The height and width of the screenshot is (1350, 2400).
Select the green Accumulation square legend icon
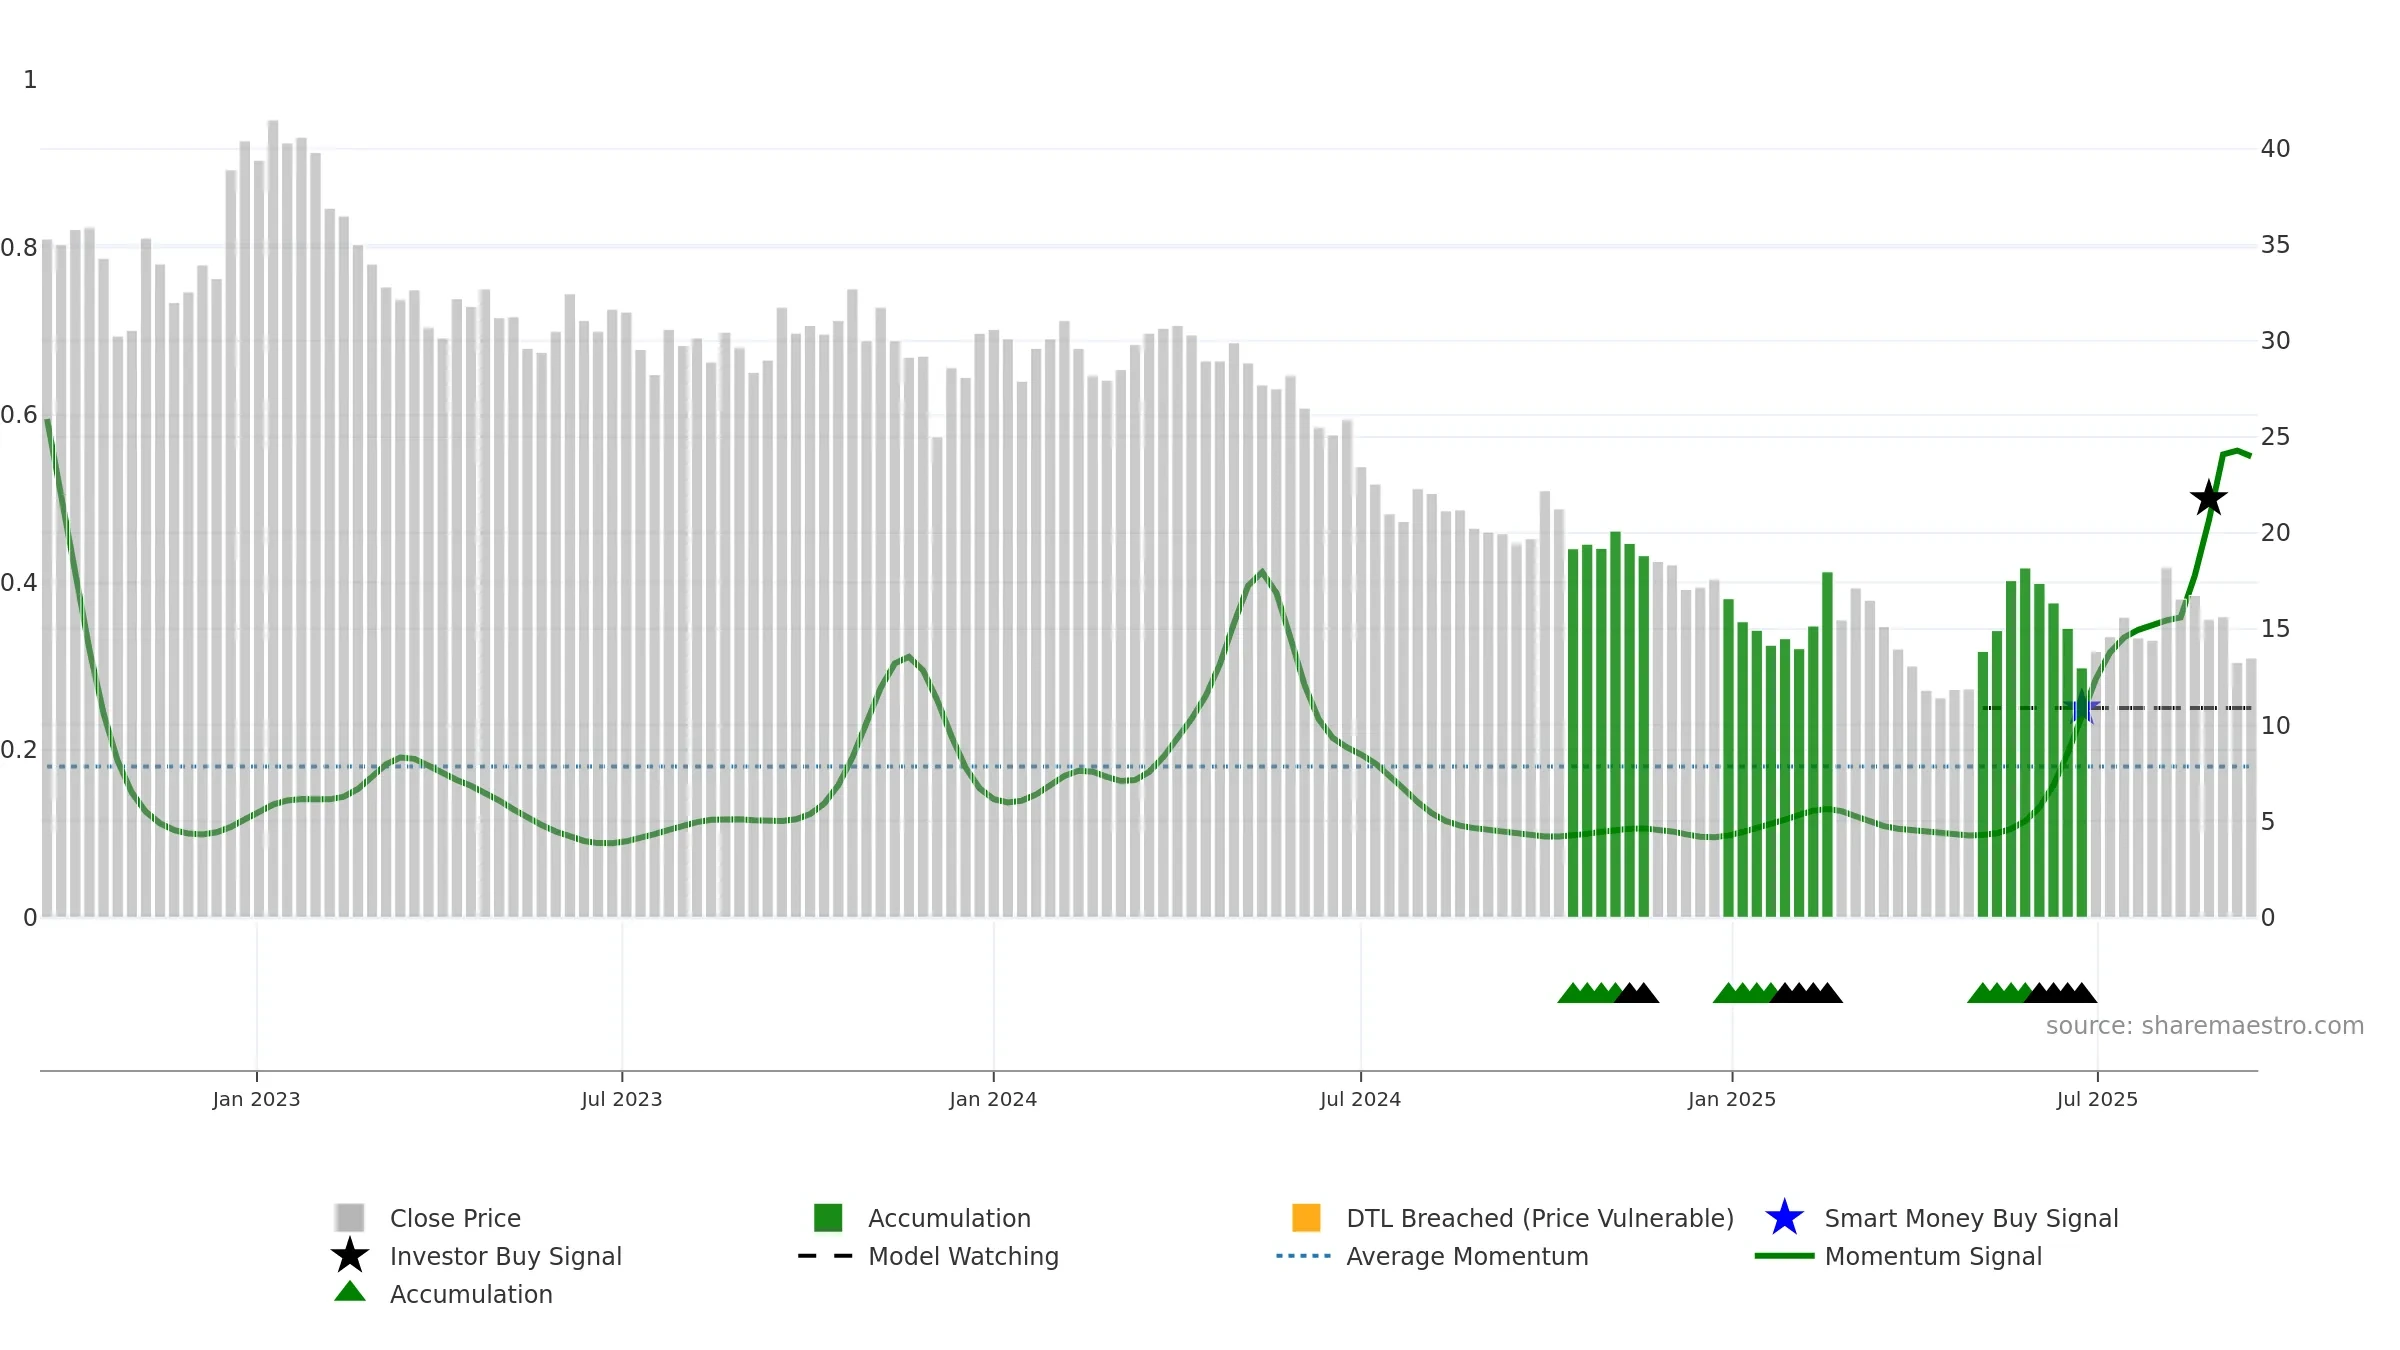[x=828, y=1217]
